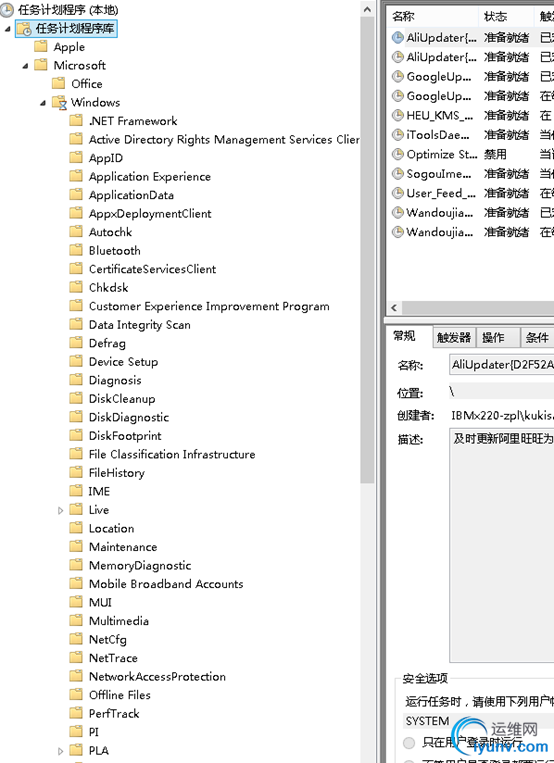Collapse the Windows tree node
554x763 pixels.
tap(43, 103)
